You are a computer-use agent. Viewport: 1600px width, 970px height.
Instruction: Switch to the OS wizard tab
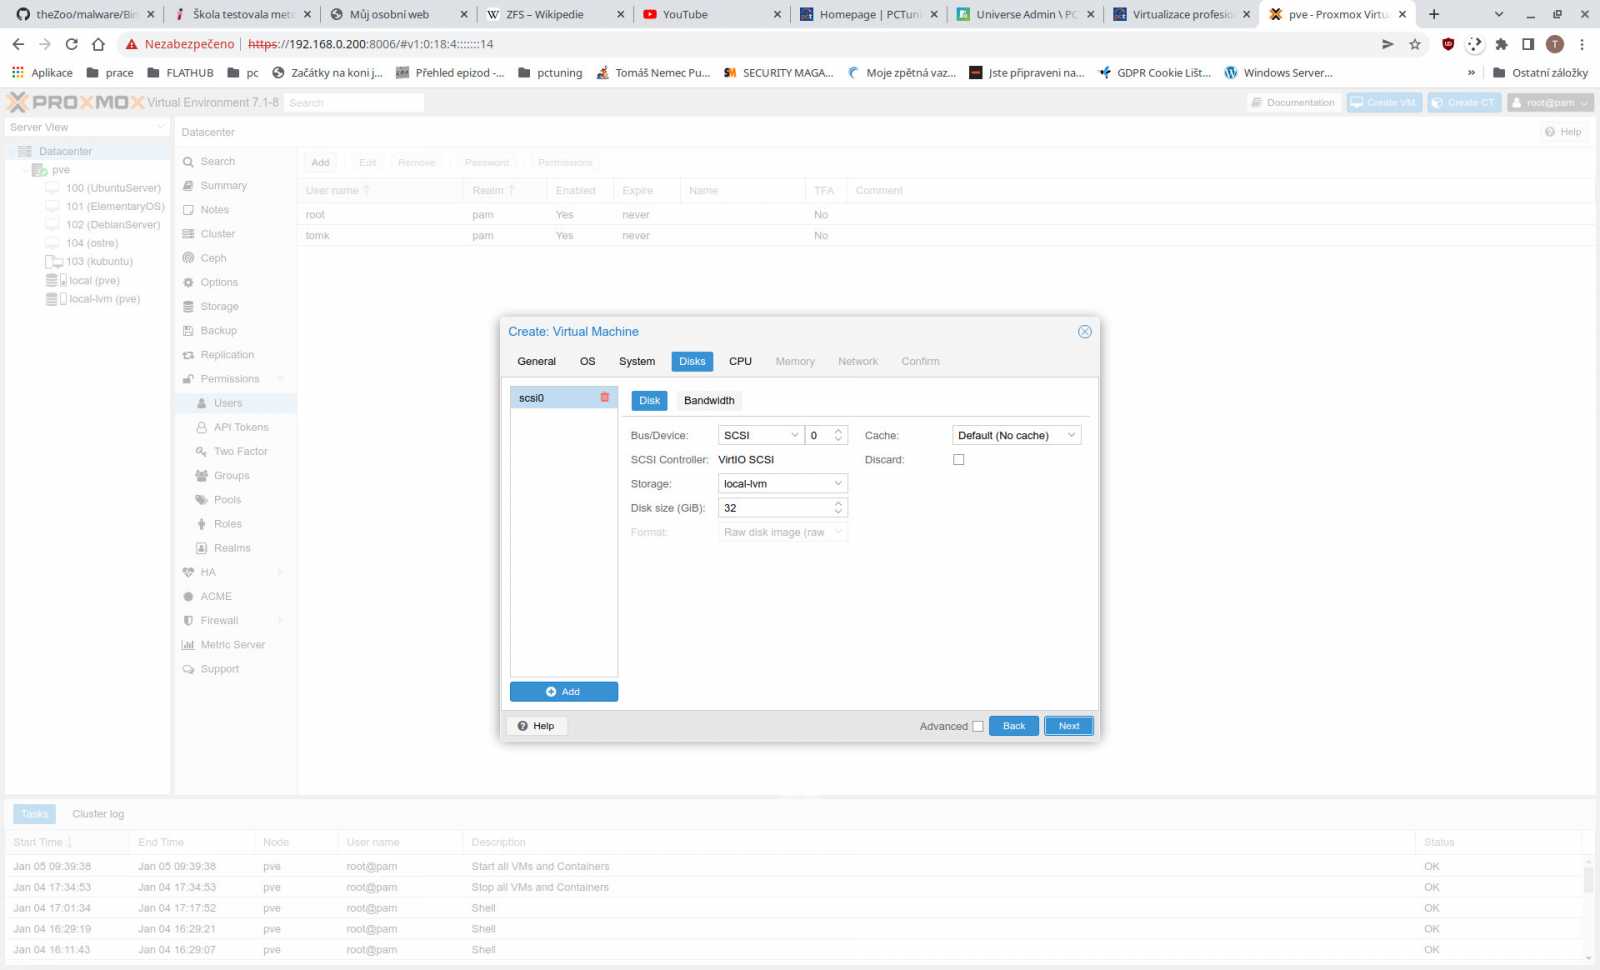587,361
